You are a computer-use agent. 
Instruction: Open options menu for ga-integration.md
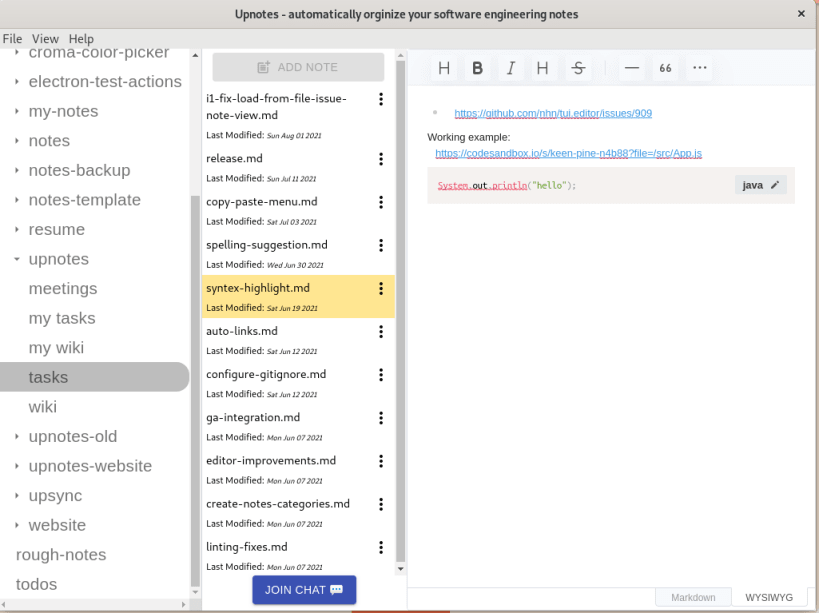381,418
